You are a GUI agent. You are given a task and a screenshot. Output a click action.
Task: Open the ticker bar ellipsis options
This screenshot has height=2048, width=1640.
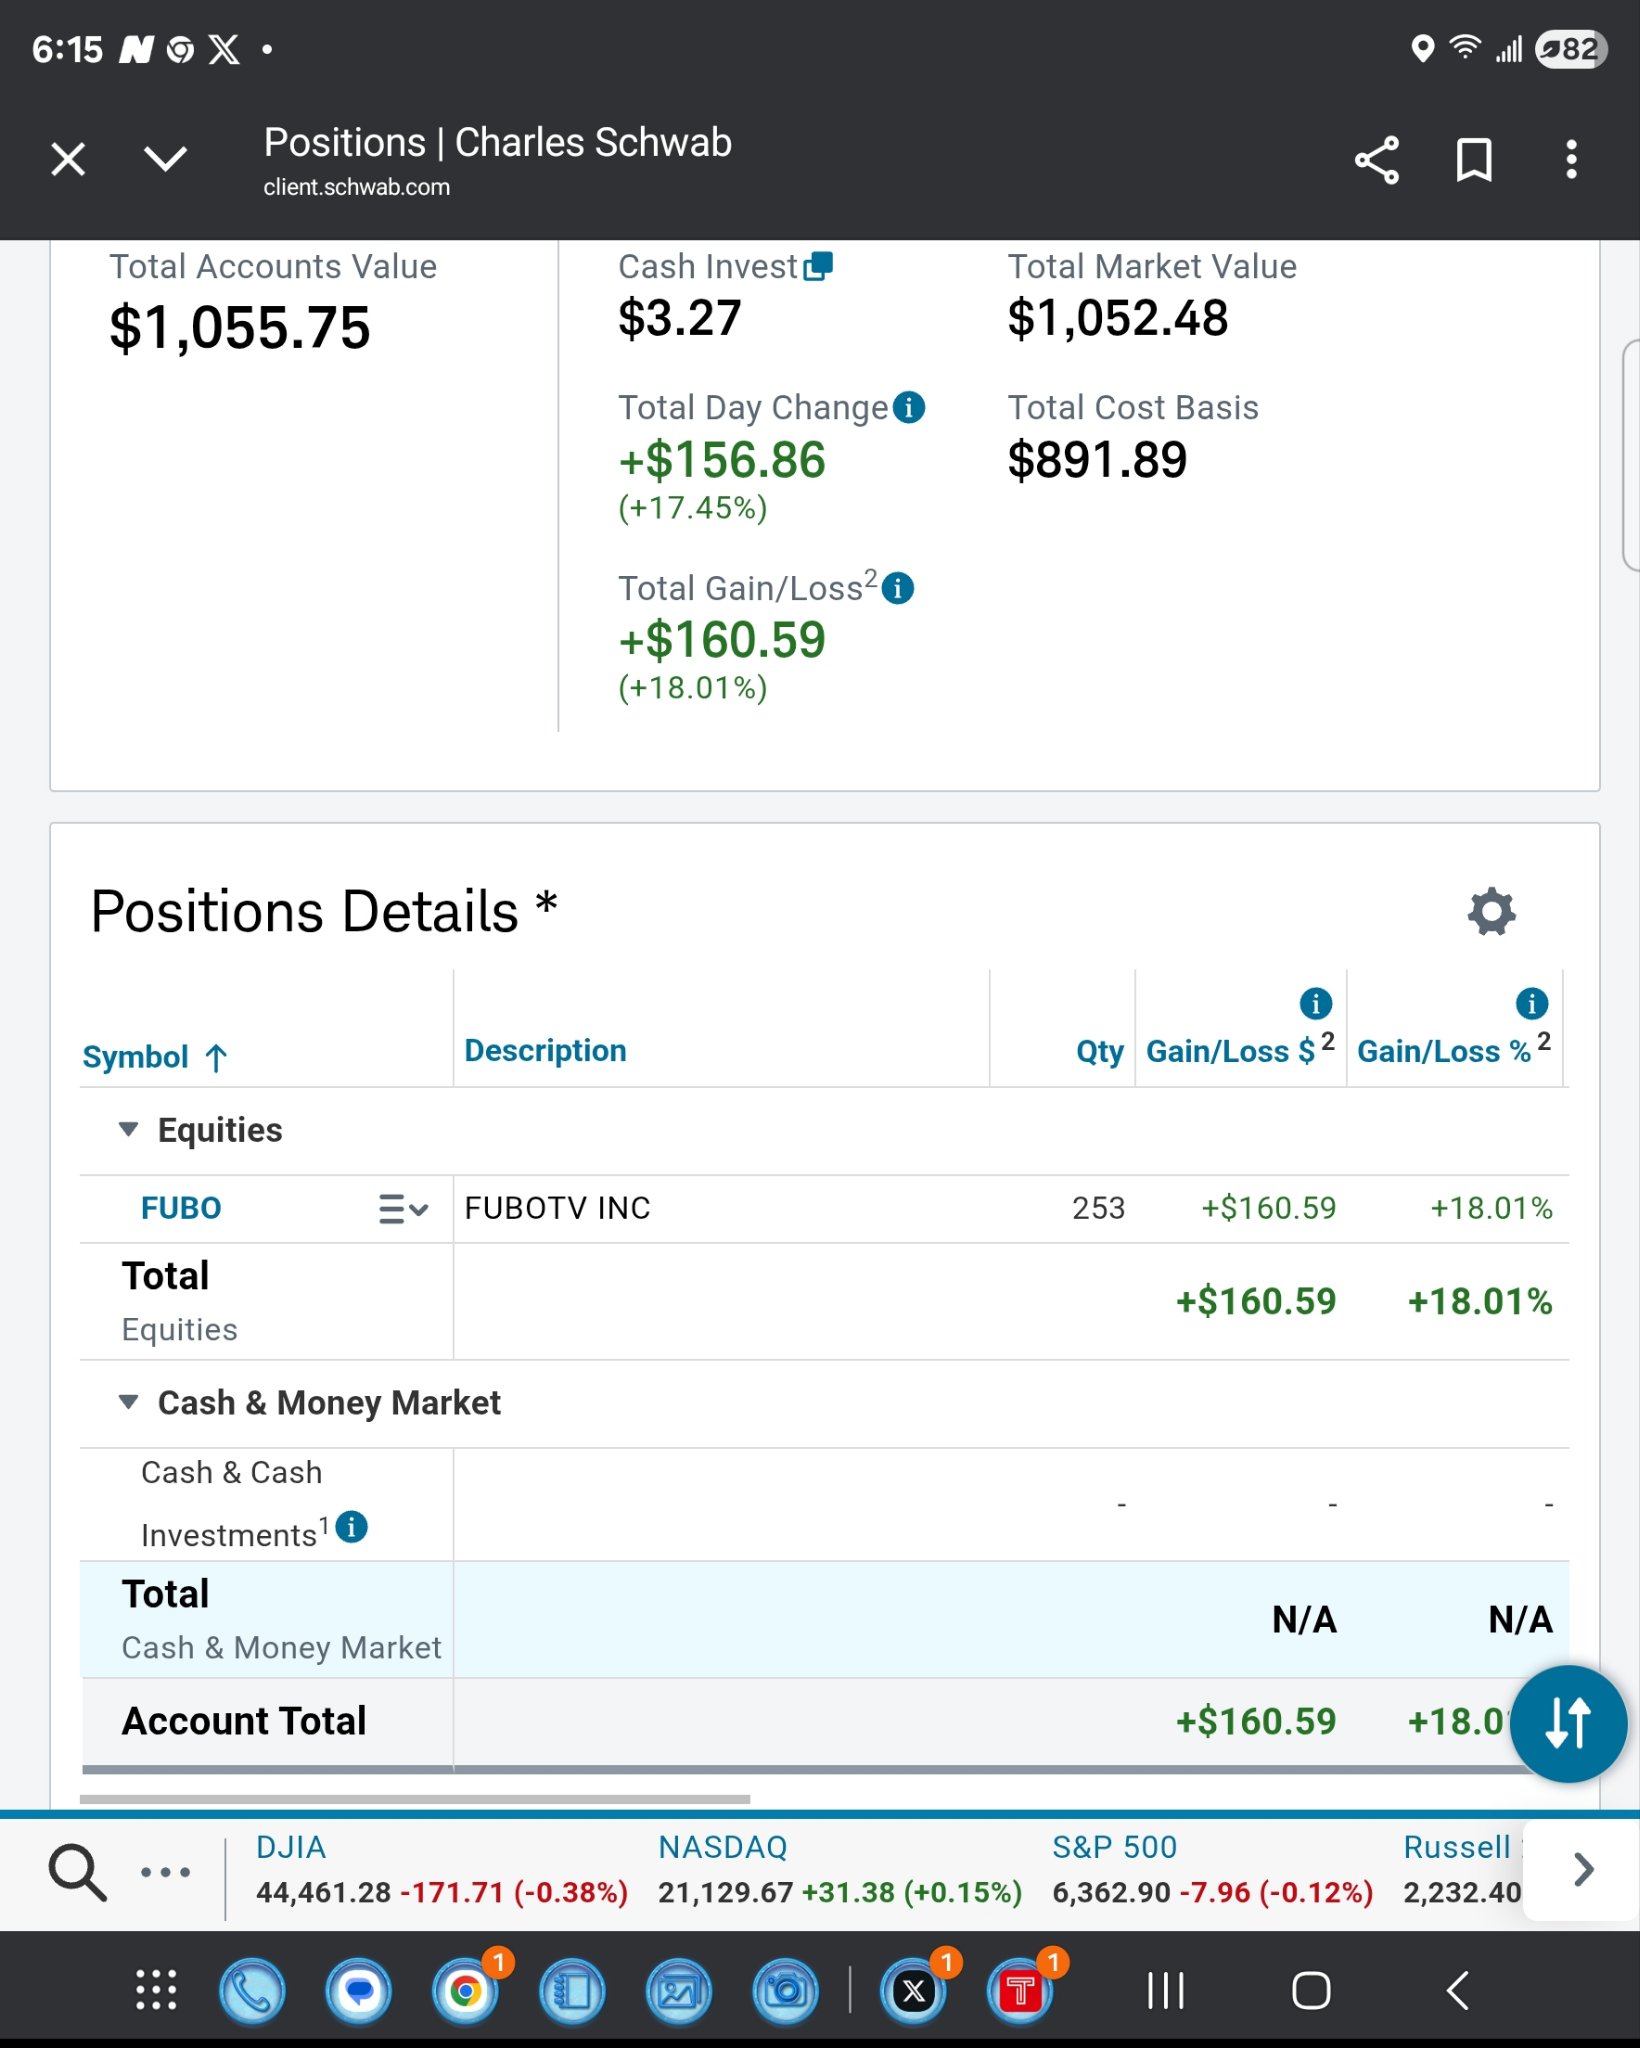[x=165, y=1872]
